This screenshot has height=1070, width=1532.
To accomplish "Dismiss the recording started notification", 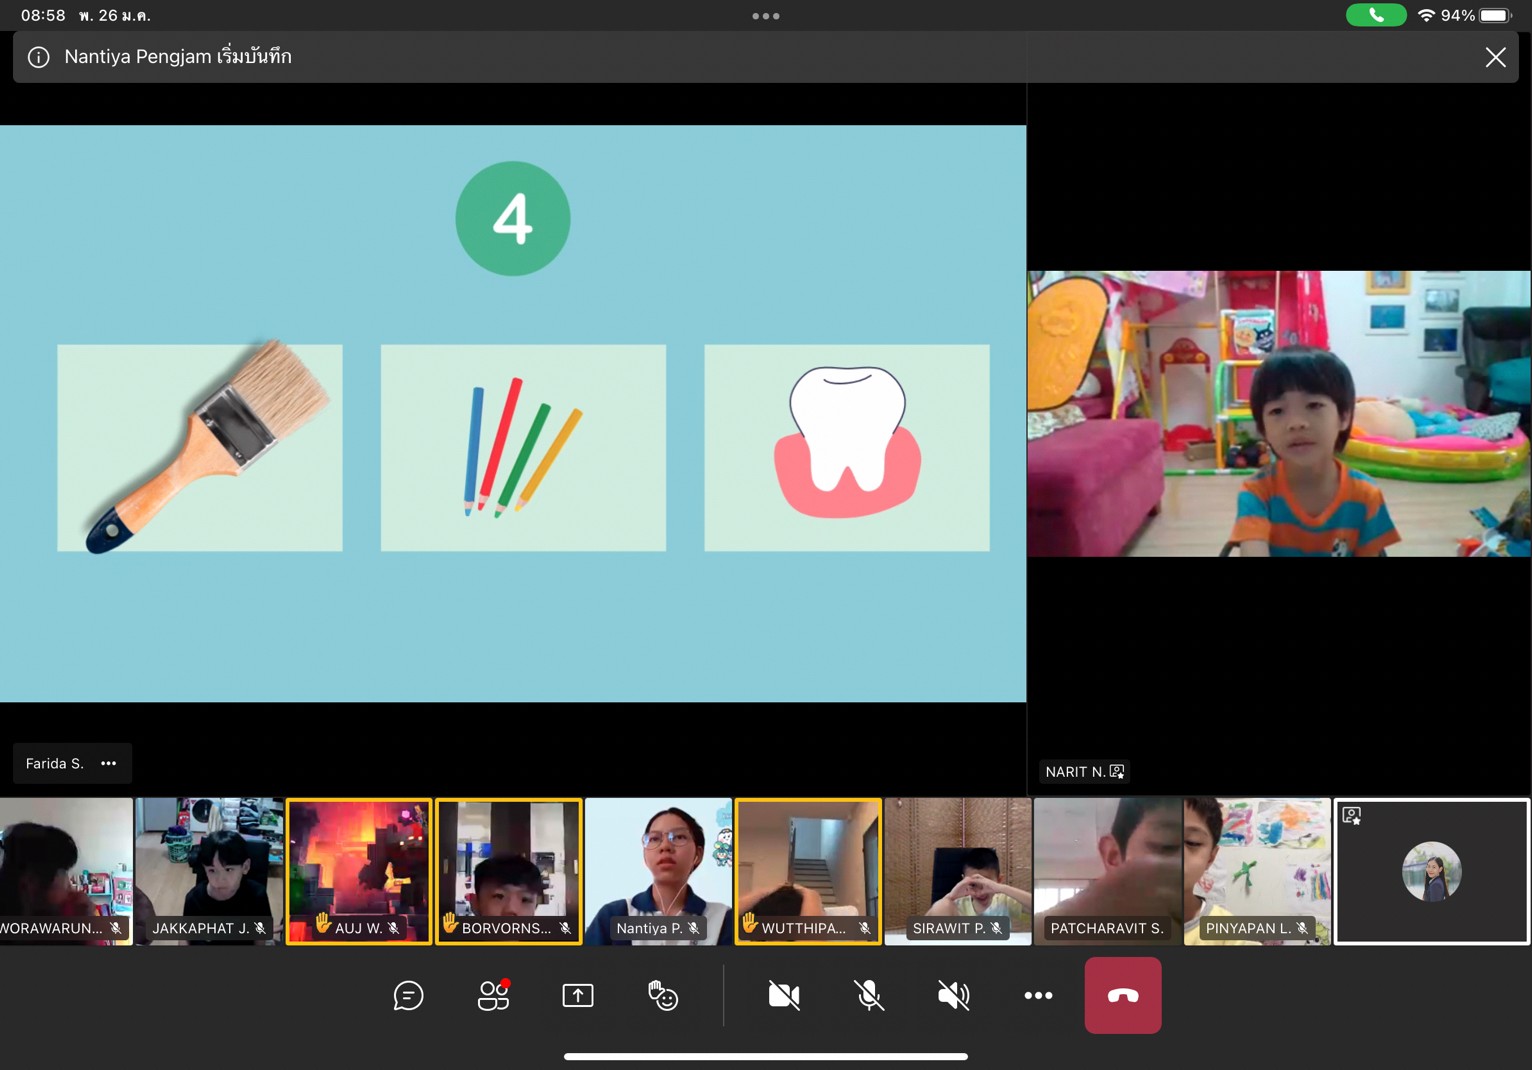I will (x=1495, y=57).
